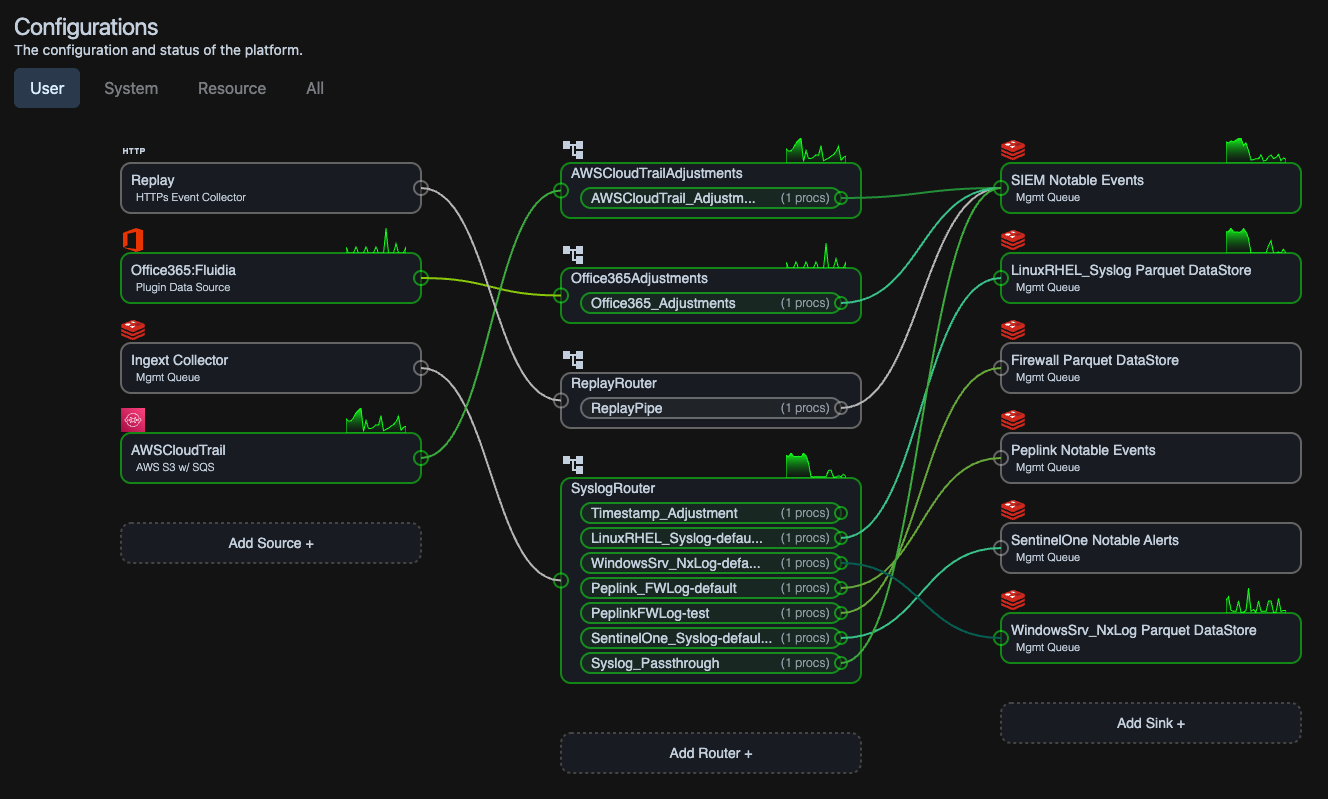Click the Add Router button
The height and width of the screenshot is (799, 1328).
[710, 753]
